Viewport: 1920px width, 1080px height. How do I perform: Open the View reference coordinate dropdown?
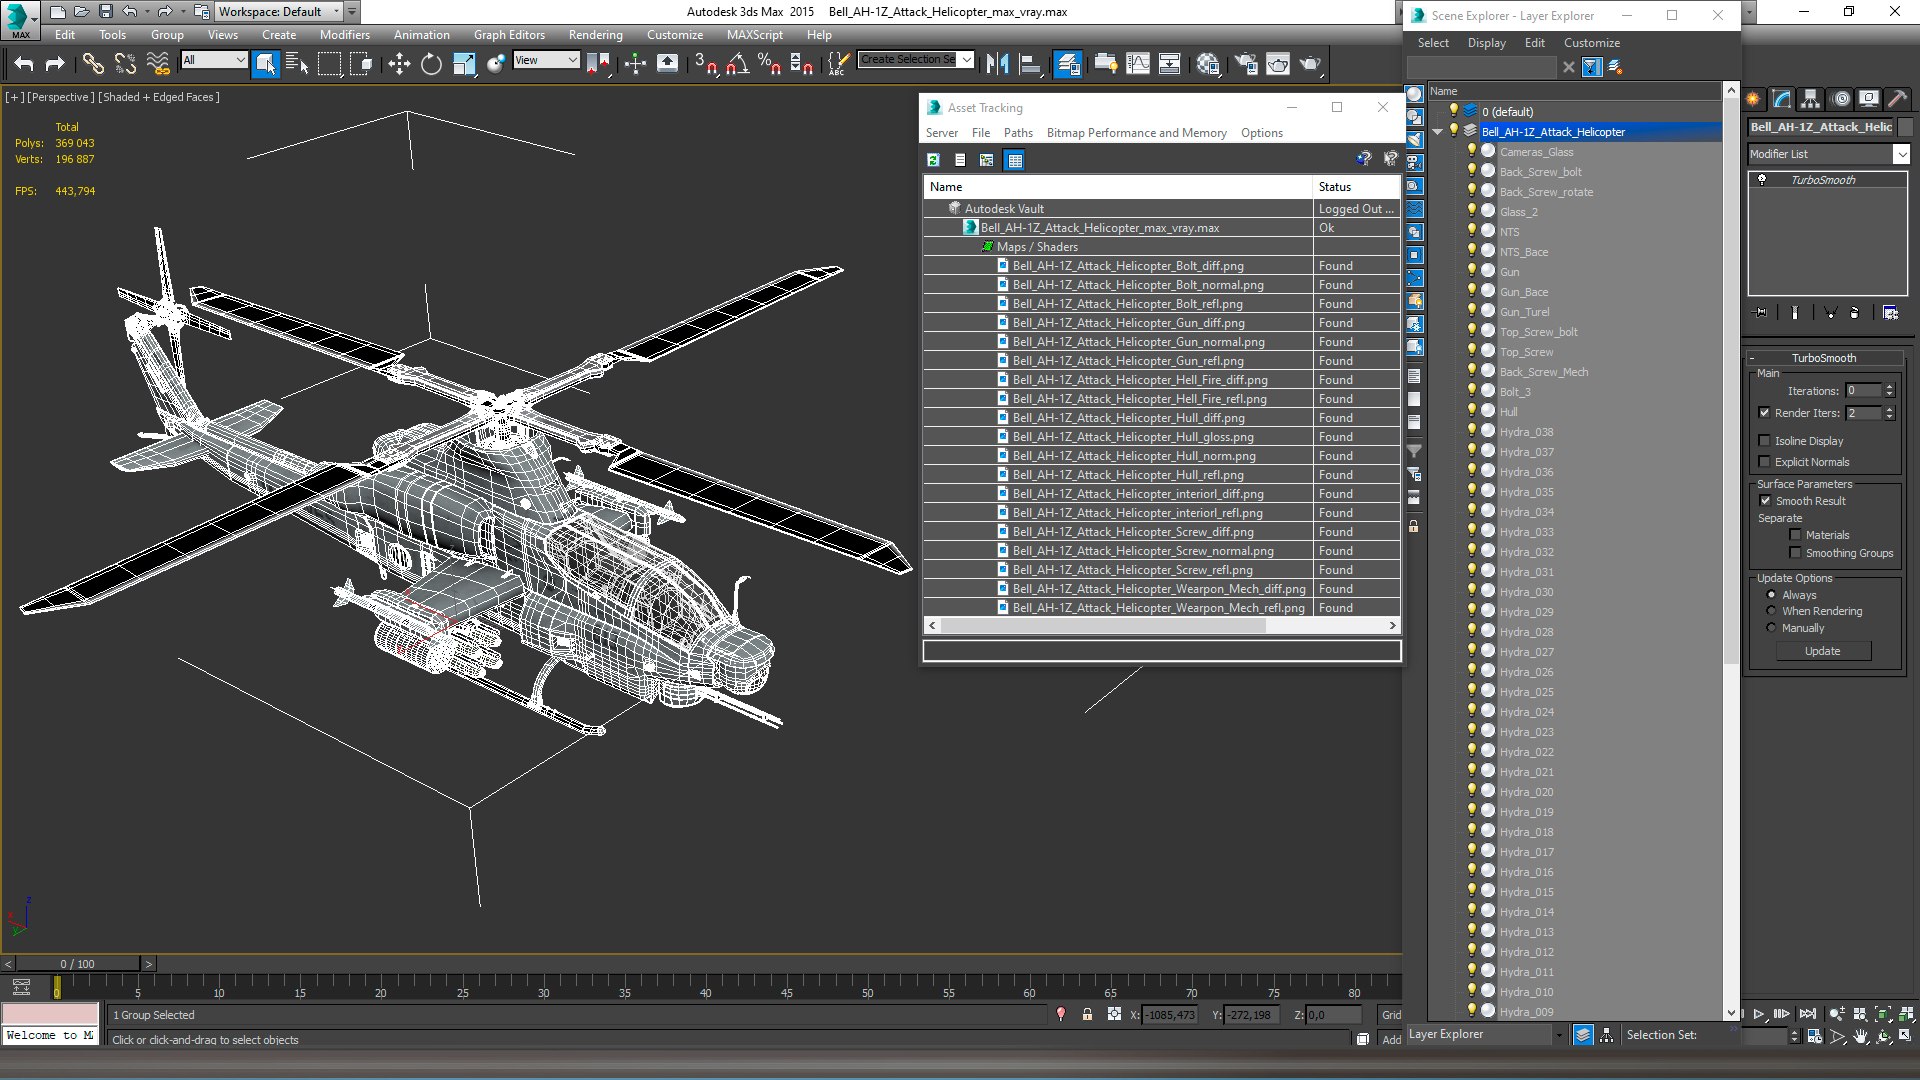546,60
